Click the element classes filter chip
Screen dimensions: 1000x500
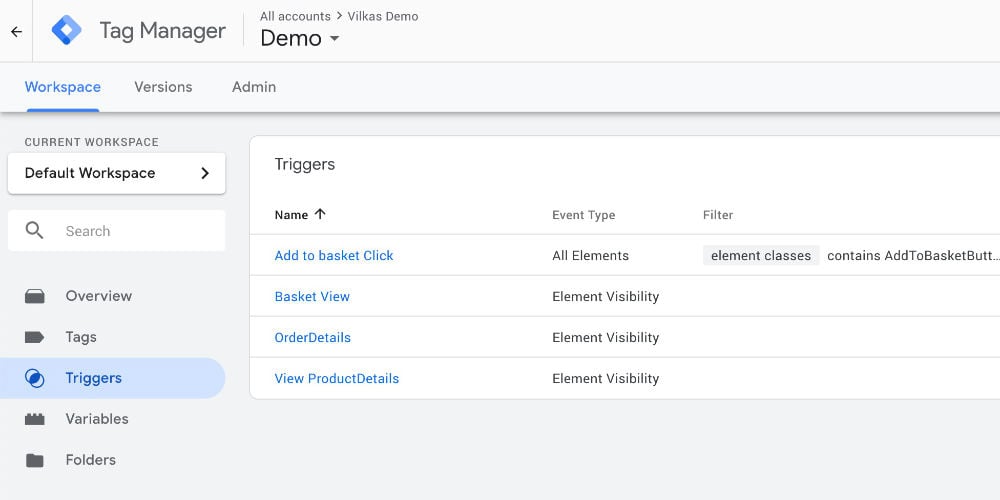point(761,256)
